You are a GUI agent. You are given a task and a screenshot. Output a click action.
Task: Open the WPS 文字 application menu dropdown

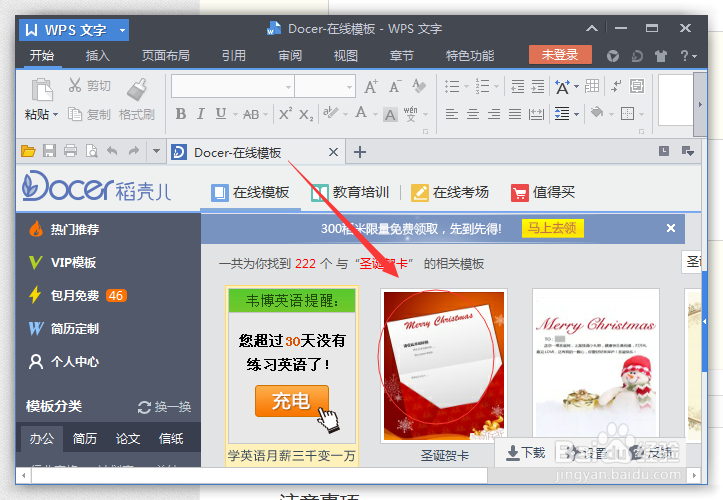[122, 30]
